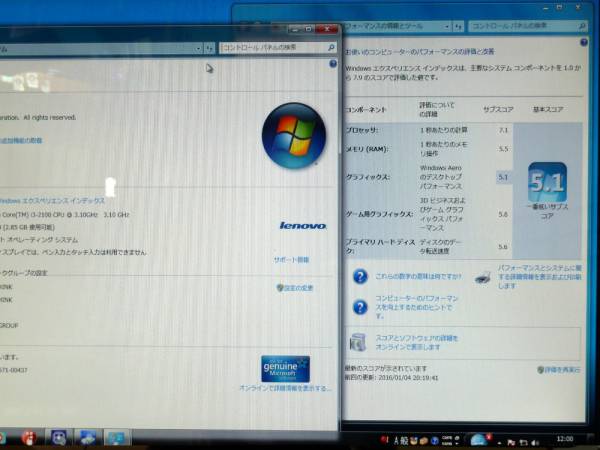Select the プライマリ ハードディスク component label

(x=380, y=246)
